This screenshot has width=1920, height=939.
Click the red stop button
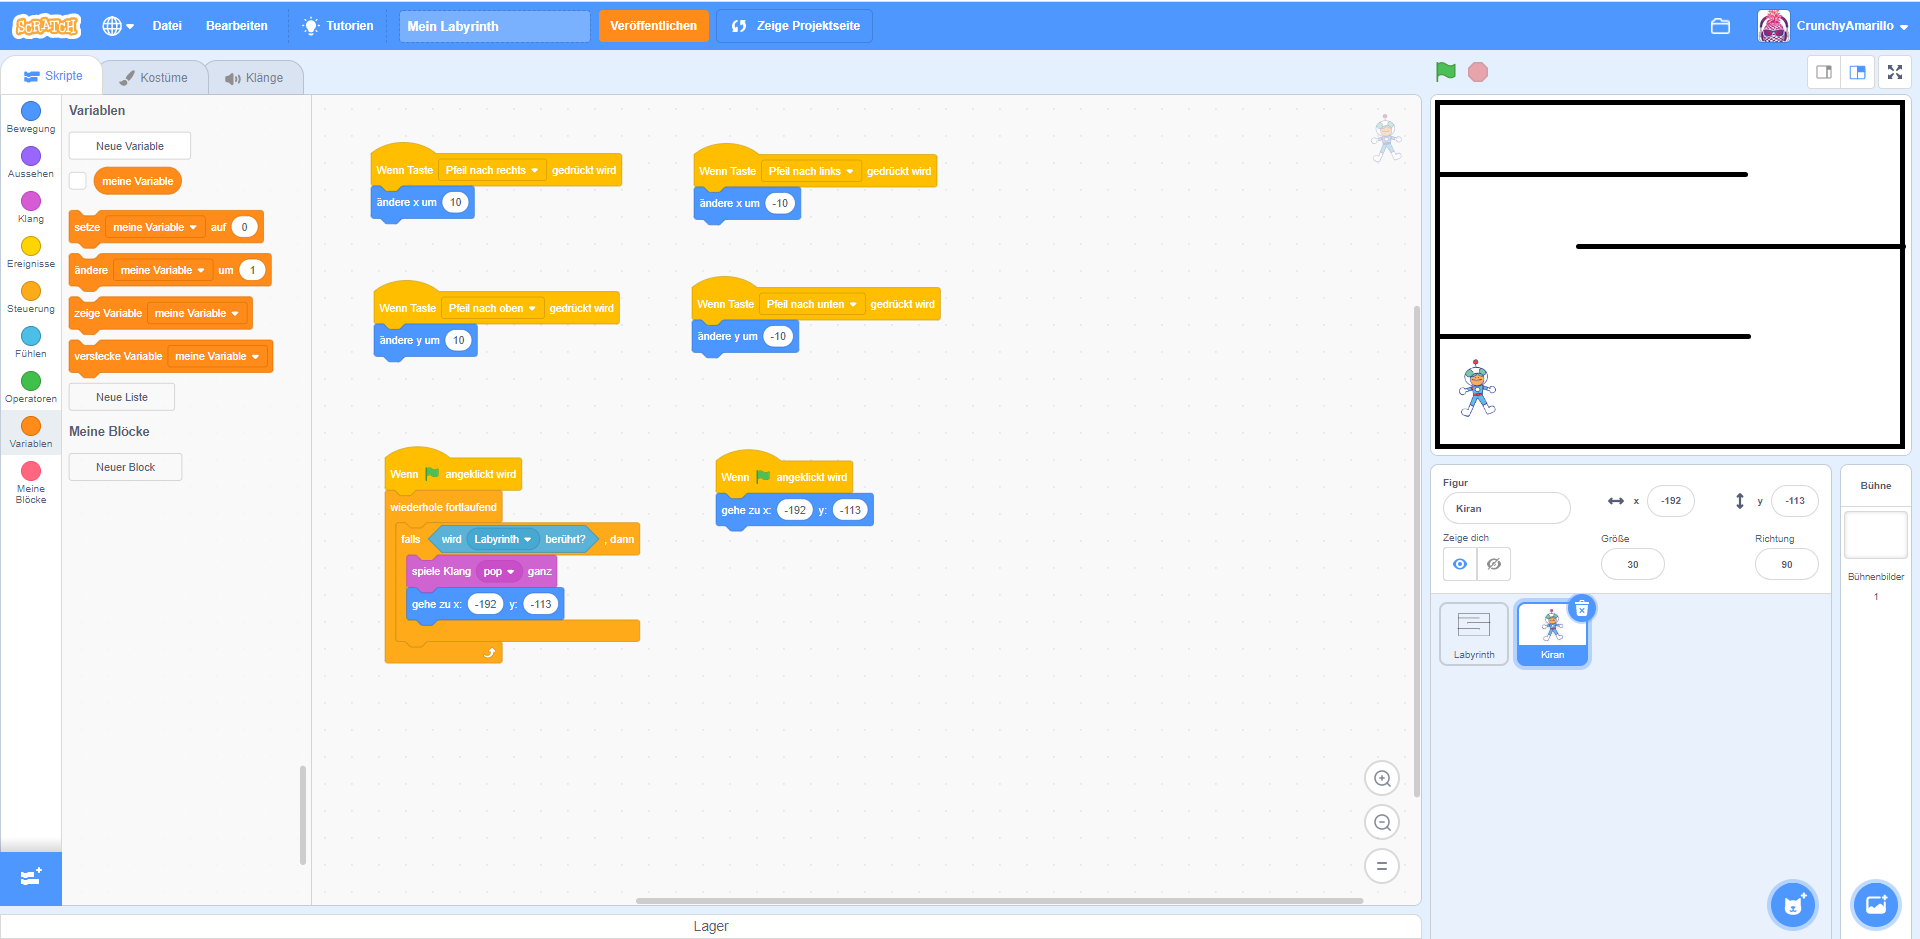[x=1478, y=72]
